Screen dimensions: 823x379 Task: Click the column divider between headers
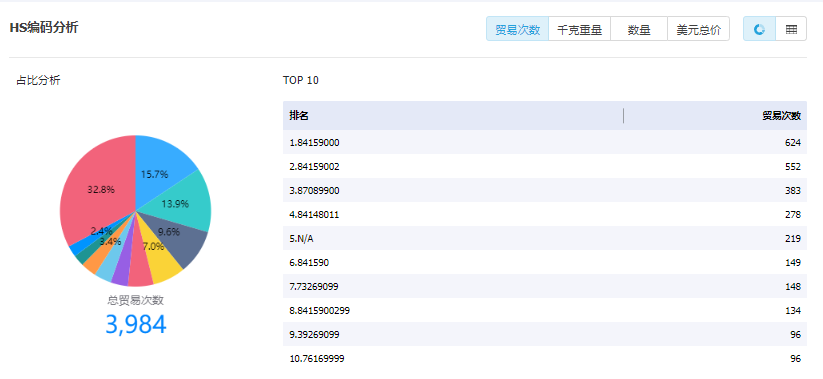(x=624, y=115)
